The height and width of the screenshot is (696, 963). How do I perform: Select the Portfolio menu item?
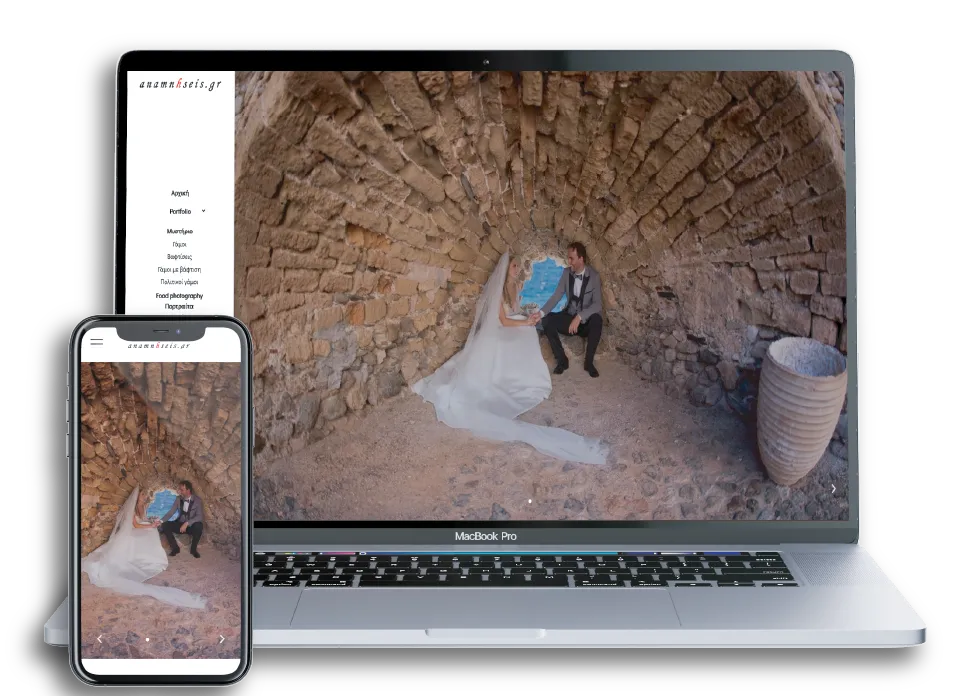coord(180,212)
